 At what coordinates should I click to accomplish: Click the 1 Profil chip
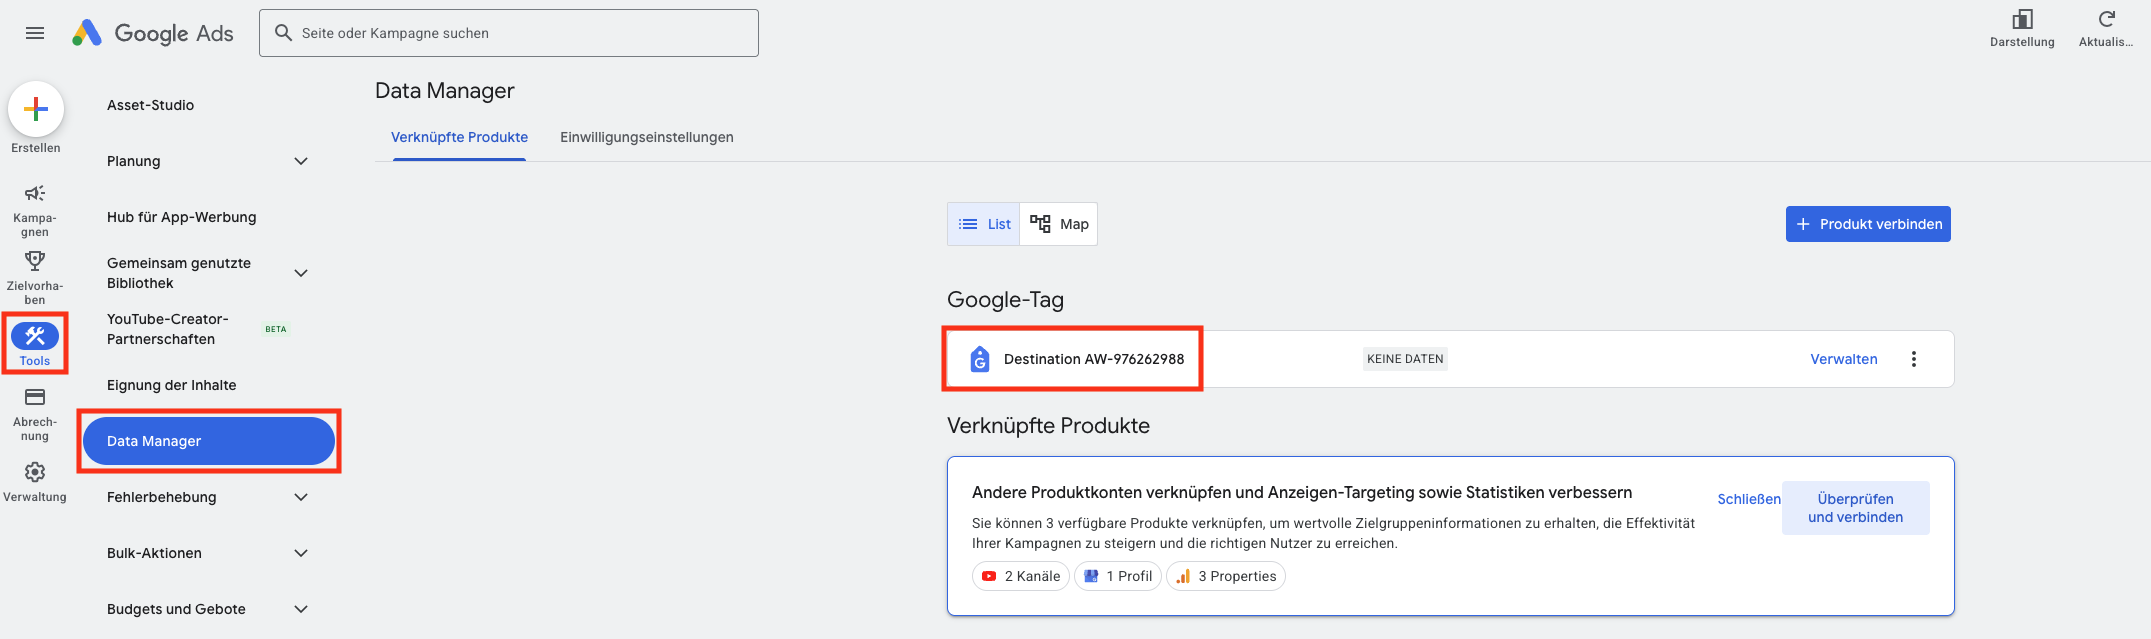(1118, 576)
